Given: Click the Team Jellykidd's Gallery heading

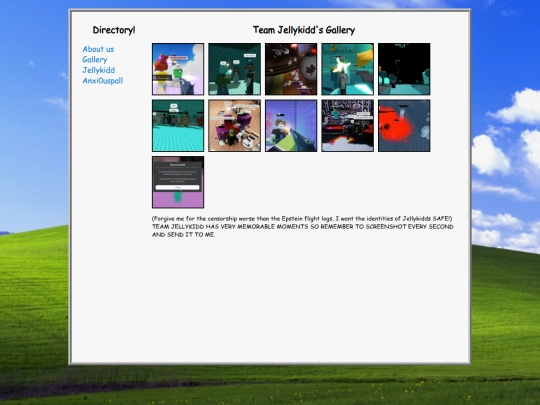Looking at the screenshot, I should pyautogui.click(x=304, y=30).
